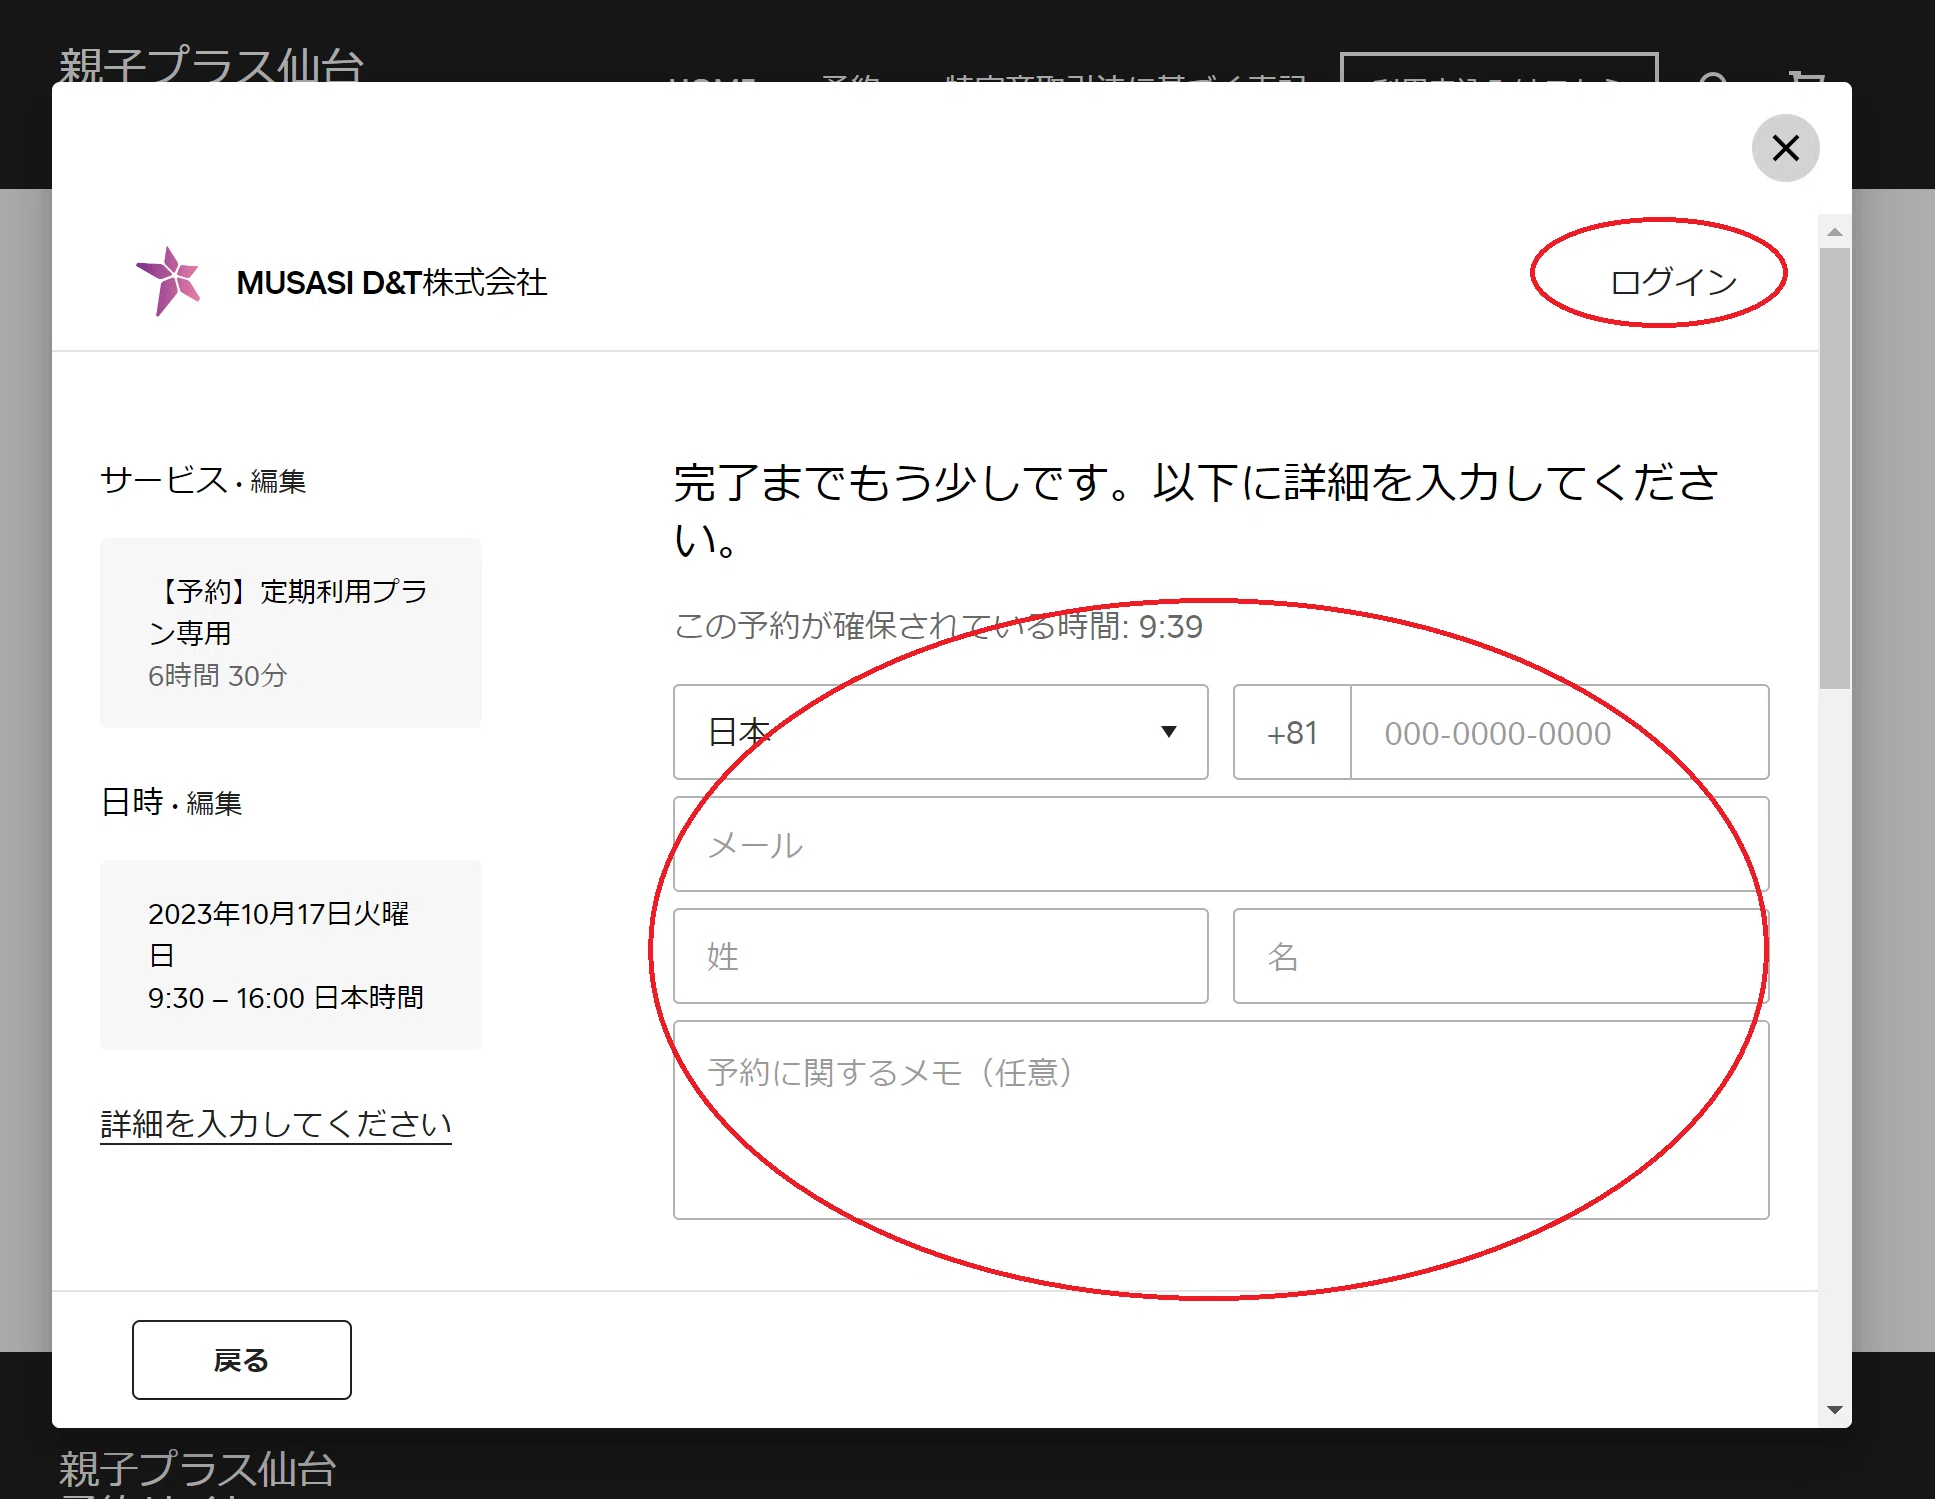Click the 姓 last name field
The image size is (1935, 1499).
tap(940, 956)
